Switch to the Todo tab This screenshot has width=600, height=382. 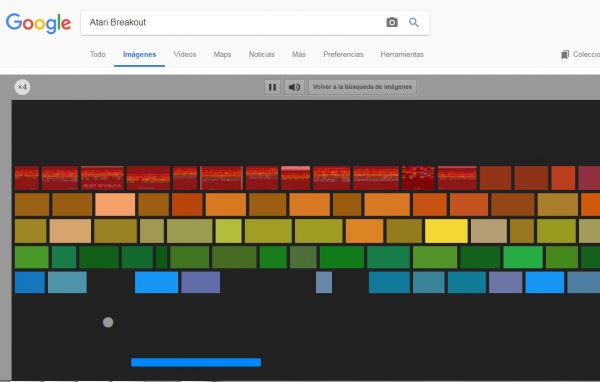pyautogui.click(x=98, y=54)
